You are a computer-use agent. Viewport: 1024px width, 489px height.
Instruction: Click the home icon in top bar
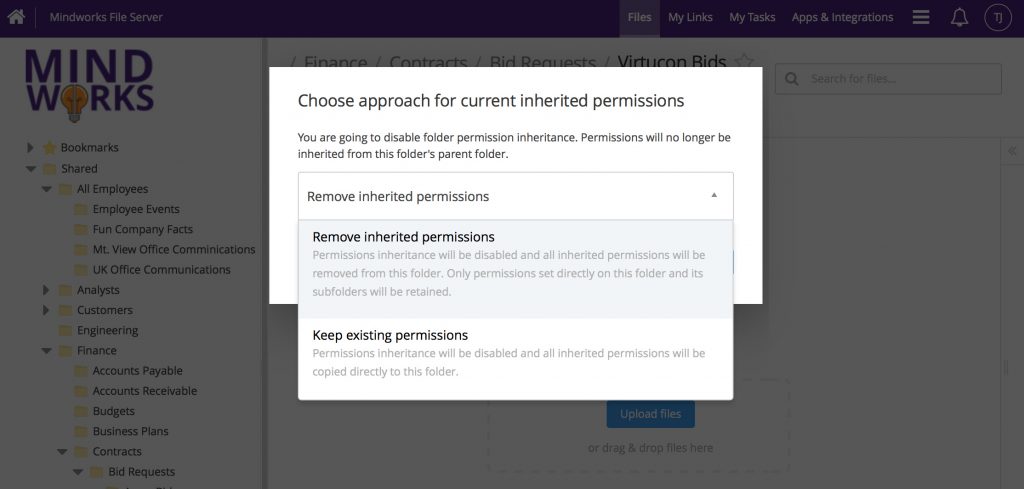[x=16, y=17]
